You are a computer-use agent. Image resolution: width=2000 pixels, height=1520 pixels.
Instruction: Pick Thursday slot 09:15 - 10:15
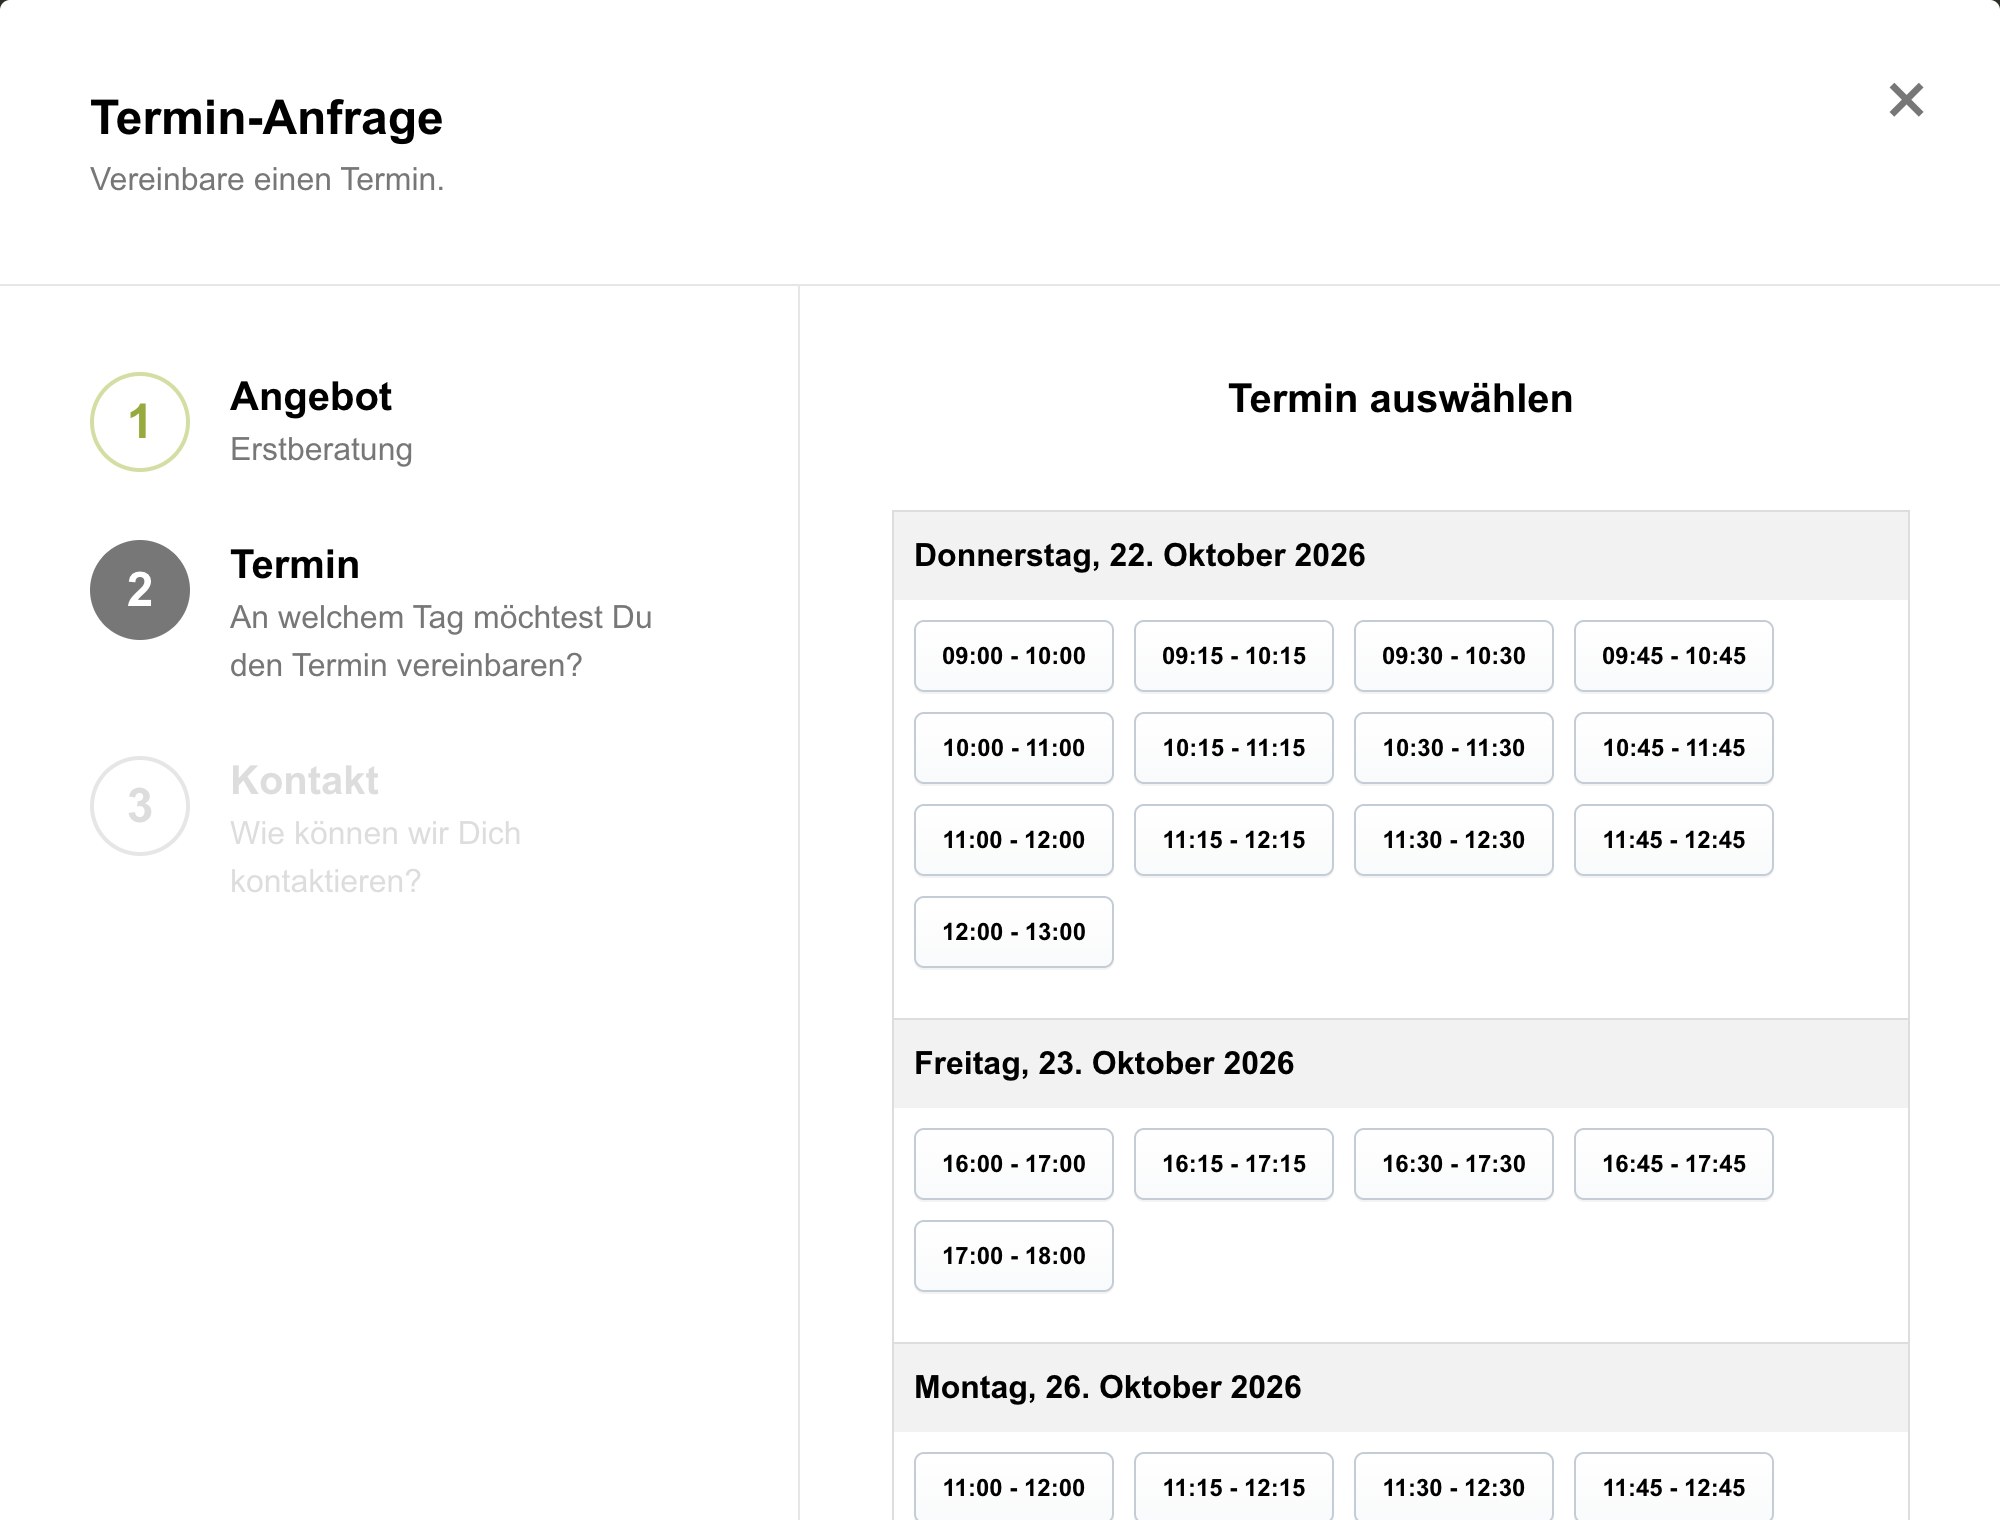(x=1234, y=656)
